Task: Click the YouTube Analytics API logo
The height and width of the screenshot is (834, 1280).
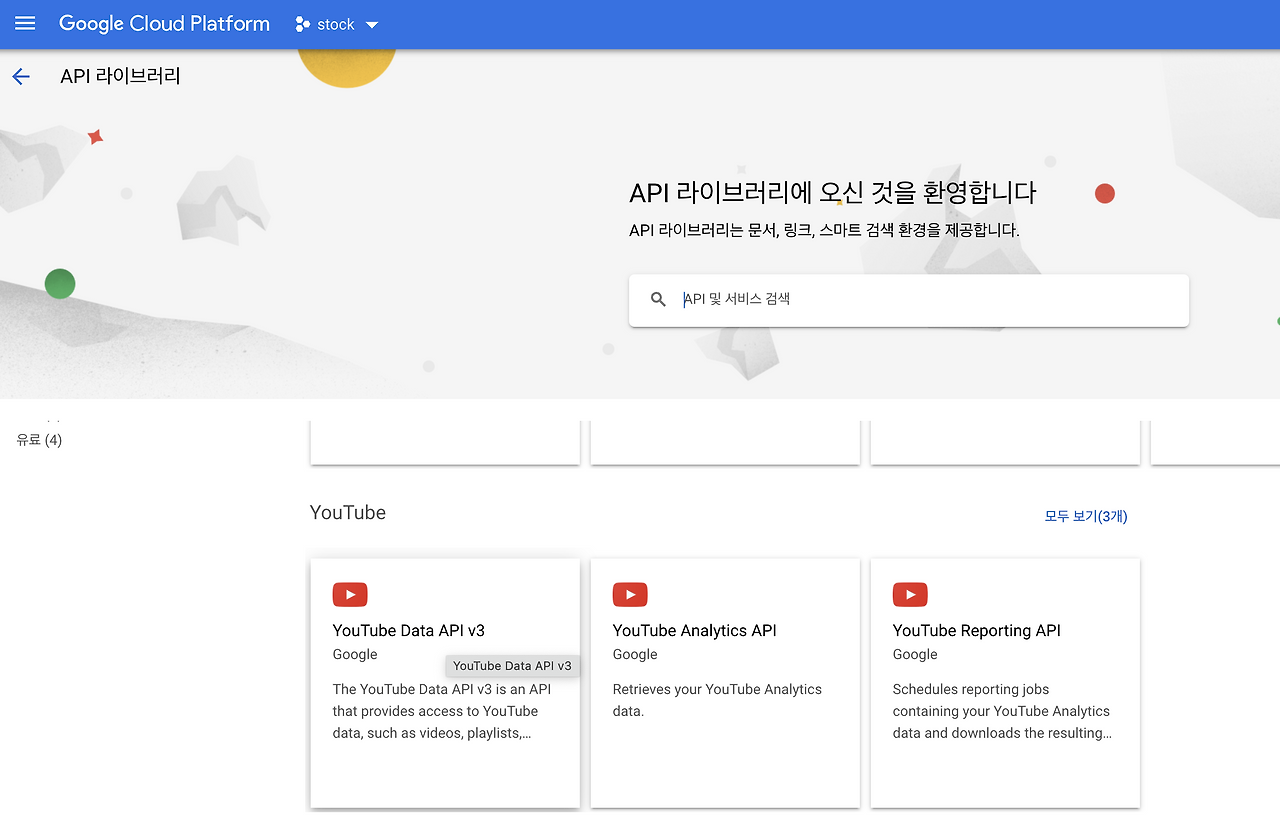Action: click(630, 595)
